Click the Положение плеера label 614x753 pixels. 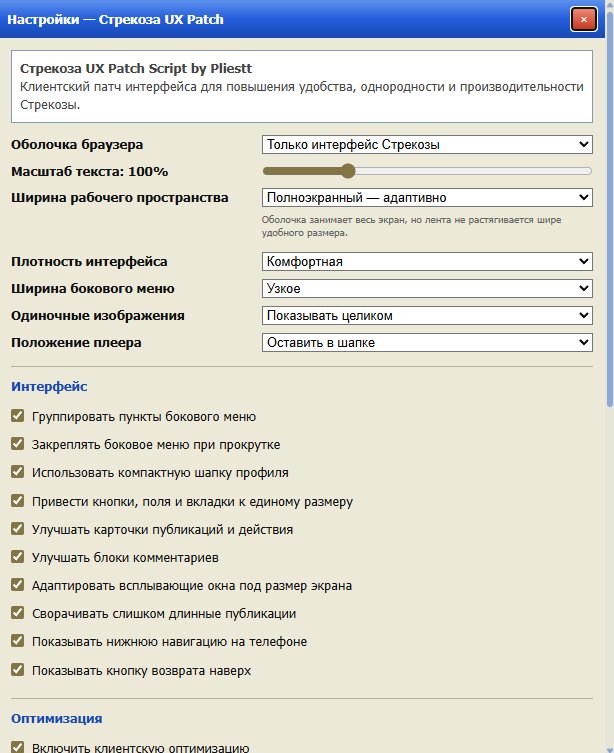76,342
